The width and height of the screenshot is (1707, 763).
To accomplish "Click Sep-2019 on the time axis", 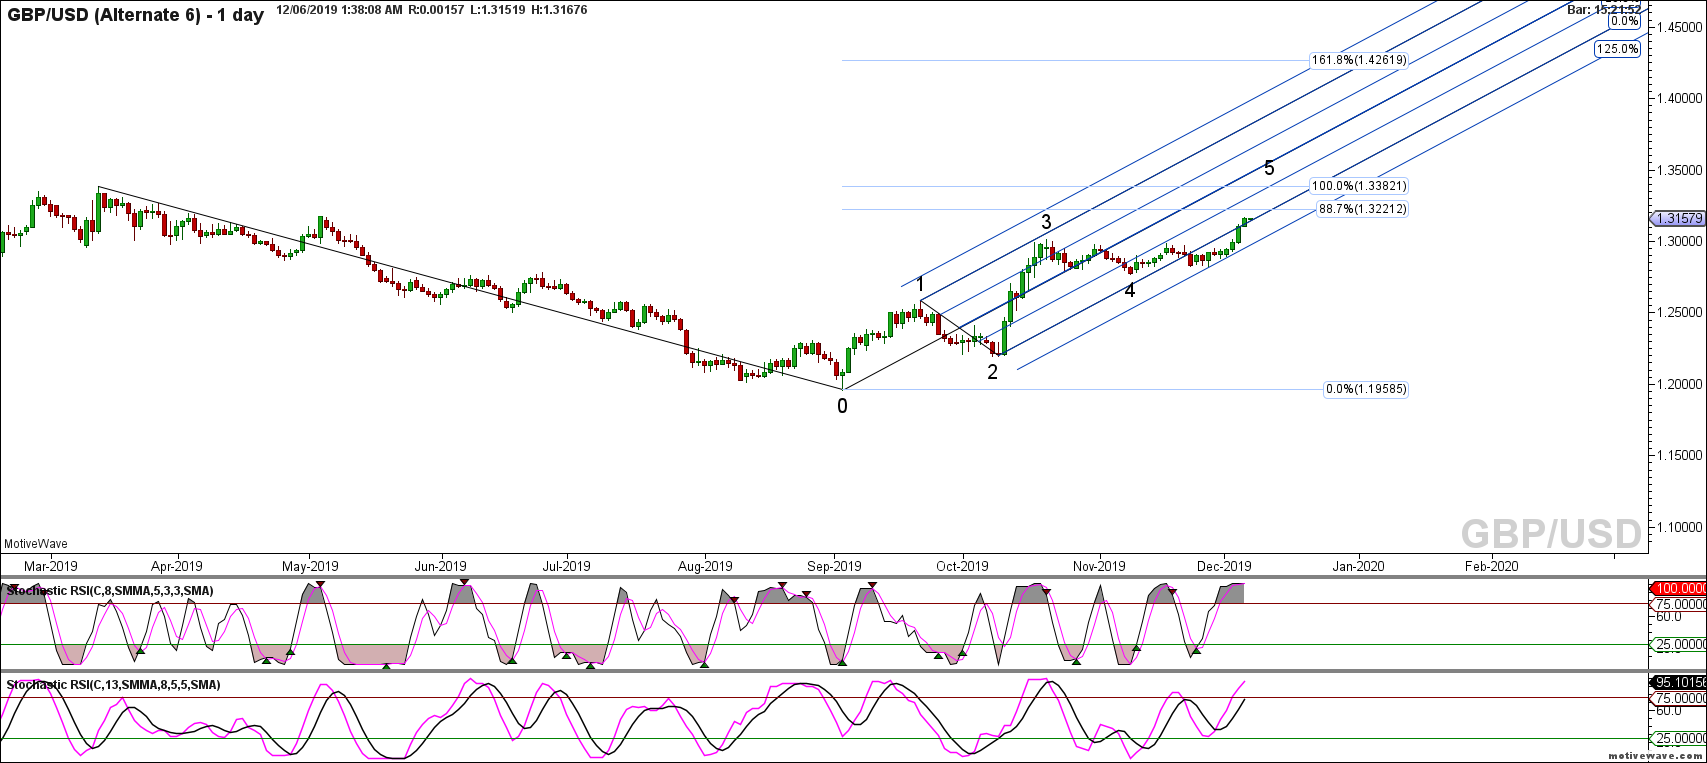I will (x=835, y=565).
